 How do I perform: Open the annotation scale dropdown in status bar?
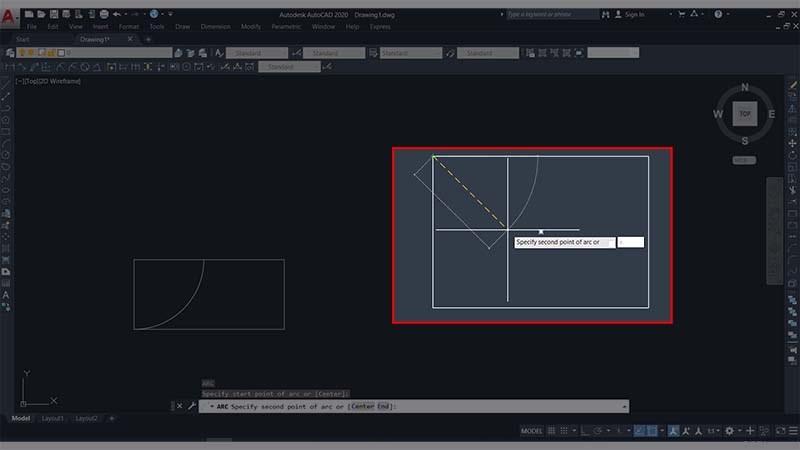click(x=713, y=431)
